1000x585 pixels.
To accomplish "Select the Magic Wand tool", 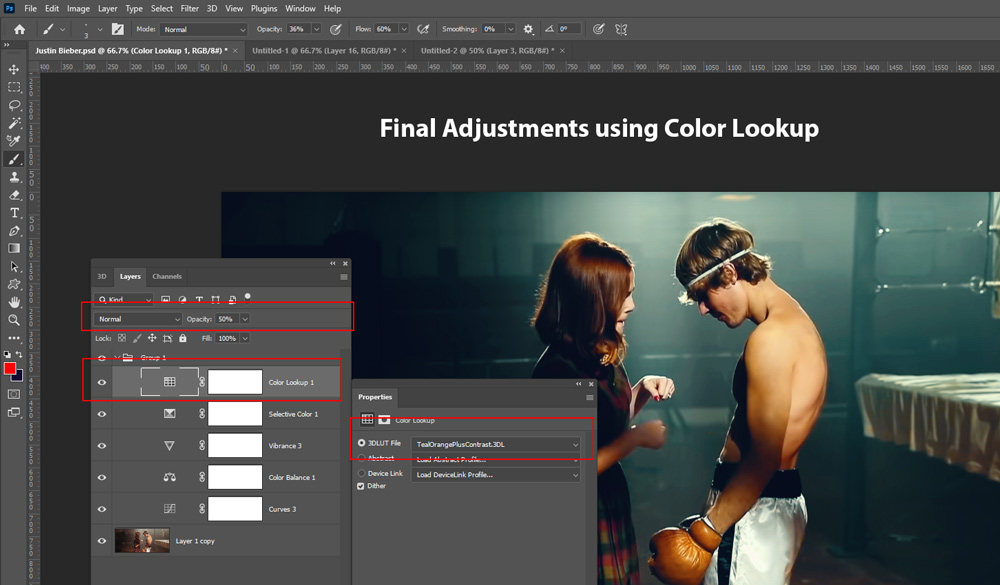I will 14,122.
